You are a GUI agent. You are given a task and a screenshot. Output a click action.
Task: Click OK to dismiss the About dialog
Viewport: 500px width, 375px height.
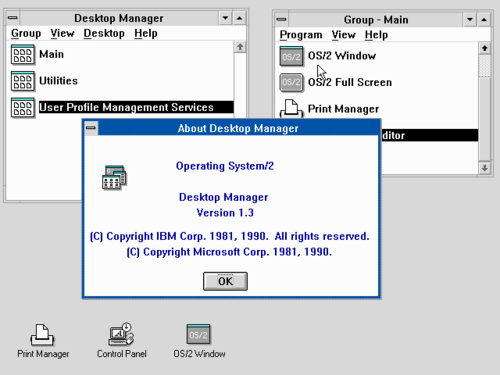click(x=225, y=281)
